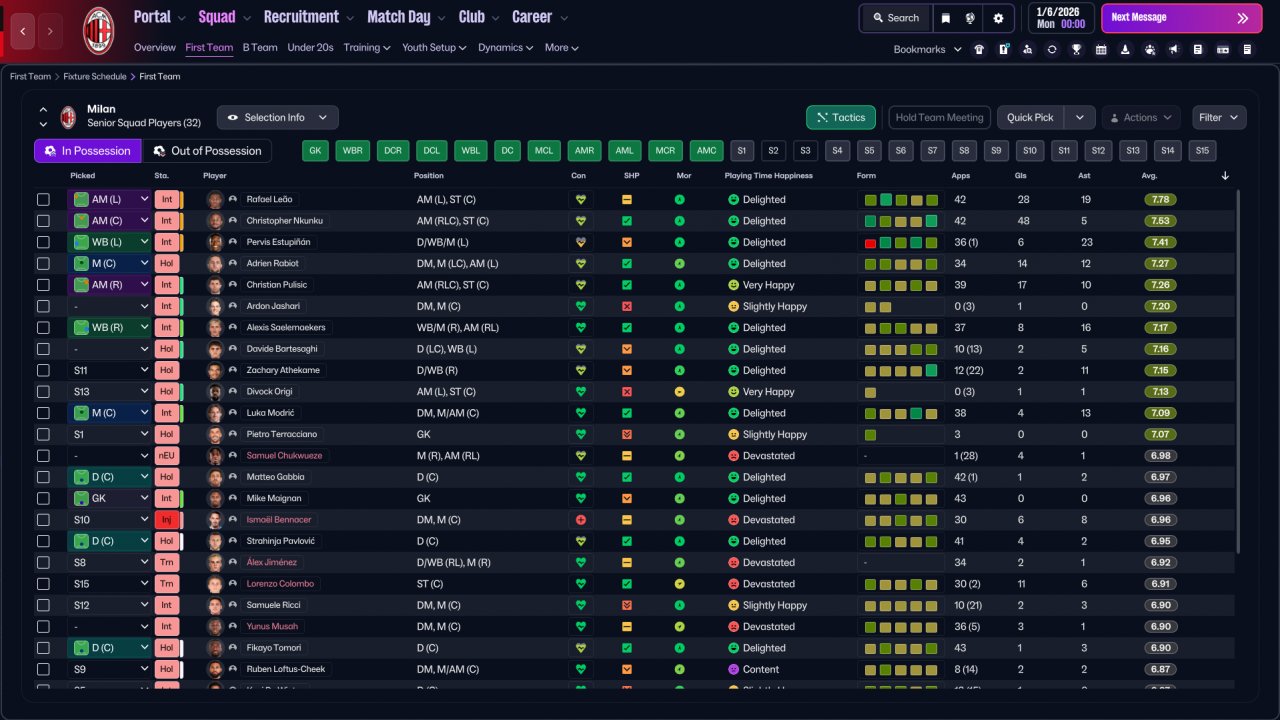Click the bookmark icon beside Search
The image size is (1280, 720).
(946, 18)
